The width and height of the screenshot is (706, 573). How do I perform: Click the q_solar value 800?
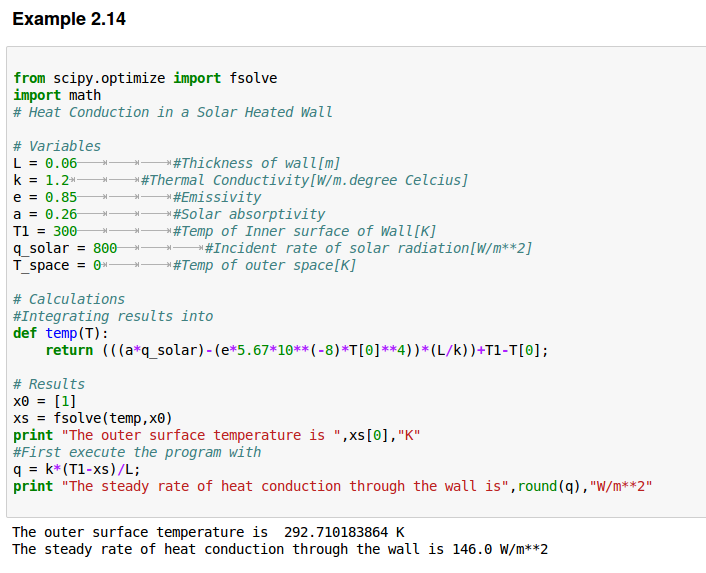(105, 248)
